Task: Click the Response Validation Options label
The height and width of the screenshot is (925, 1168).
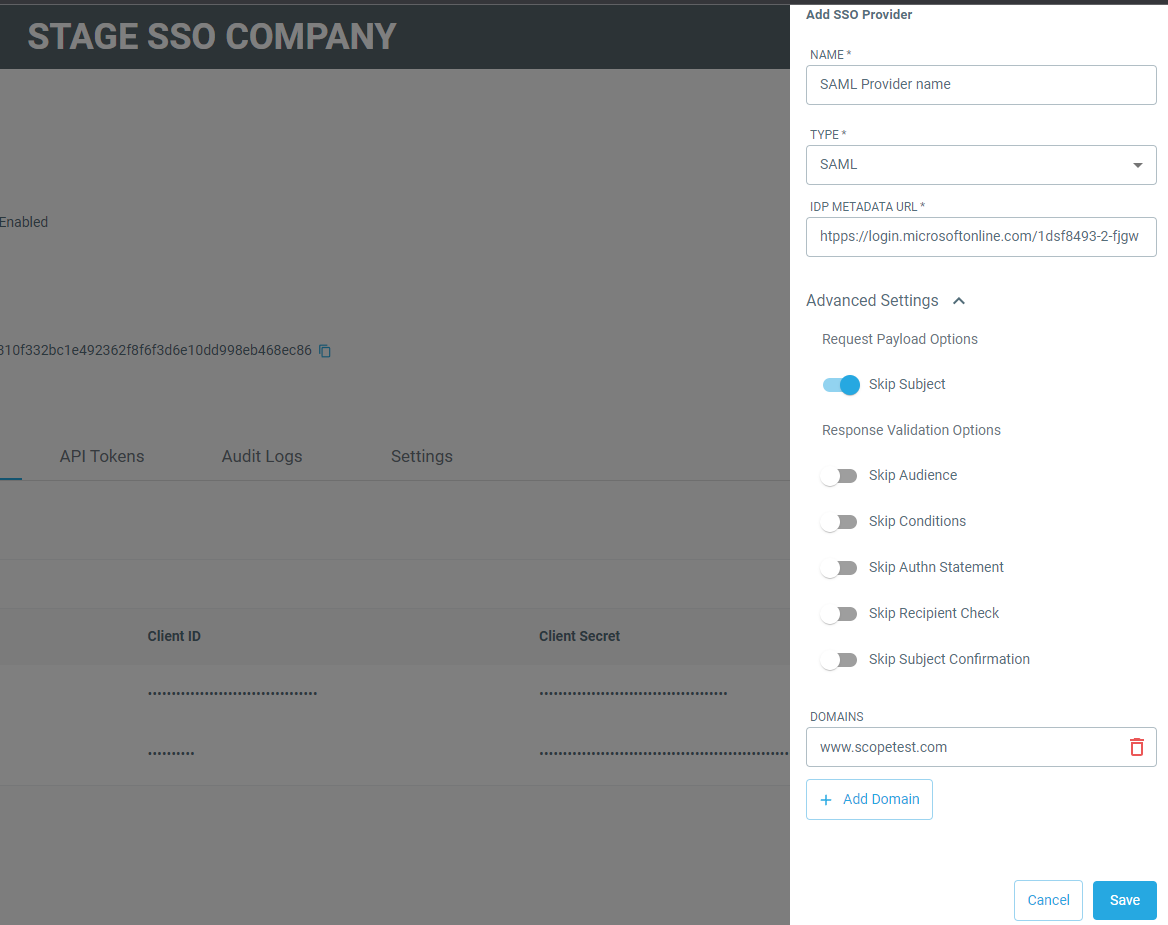Action: (911, 430)
